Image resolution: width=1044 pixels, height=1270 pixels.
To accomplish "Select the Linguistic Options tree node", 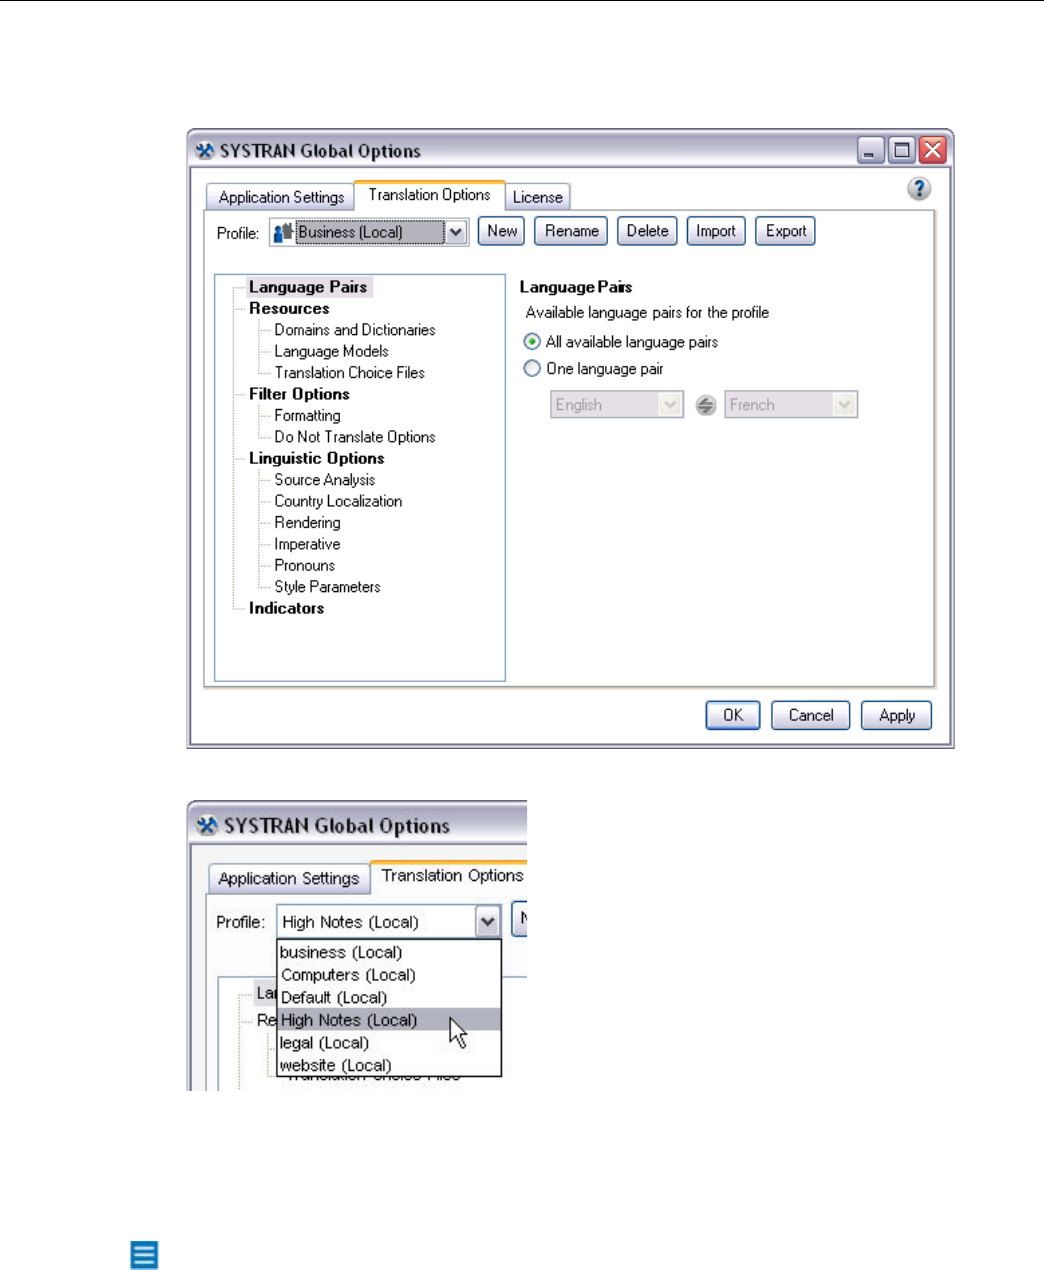I will point(316,458).
